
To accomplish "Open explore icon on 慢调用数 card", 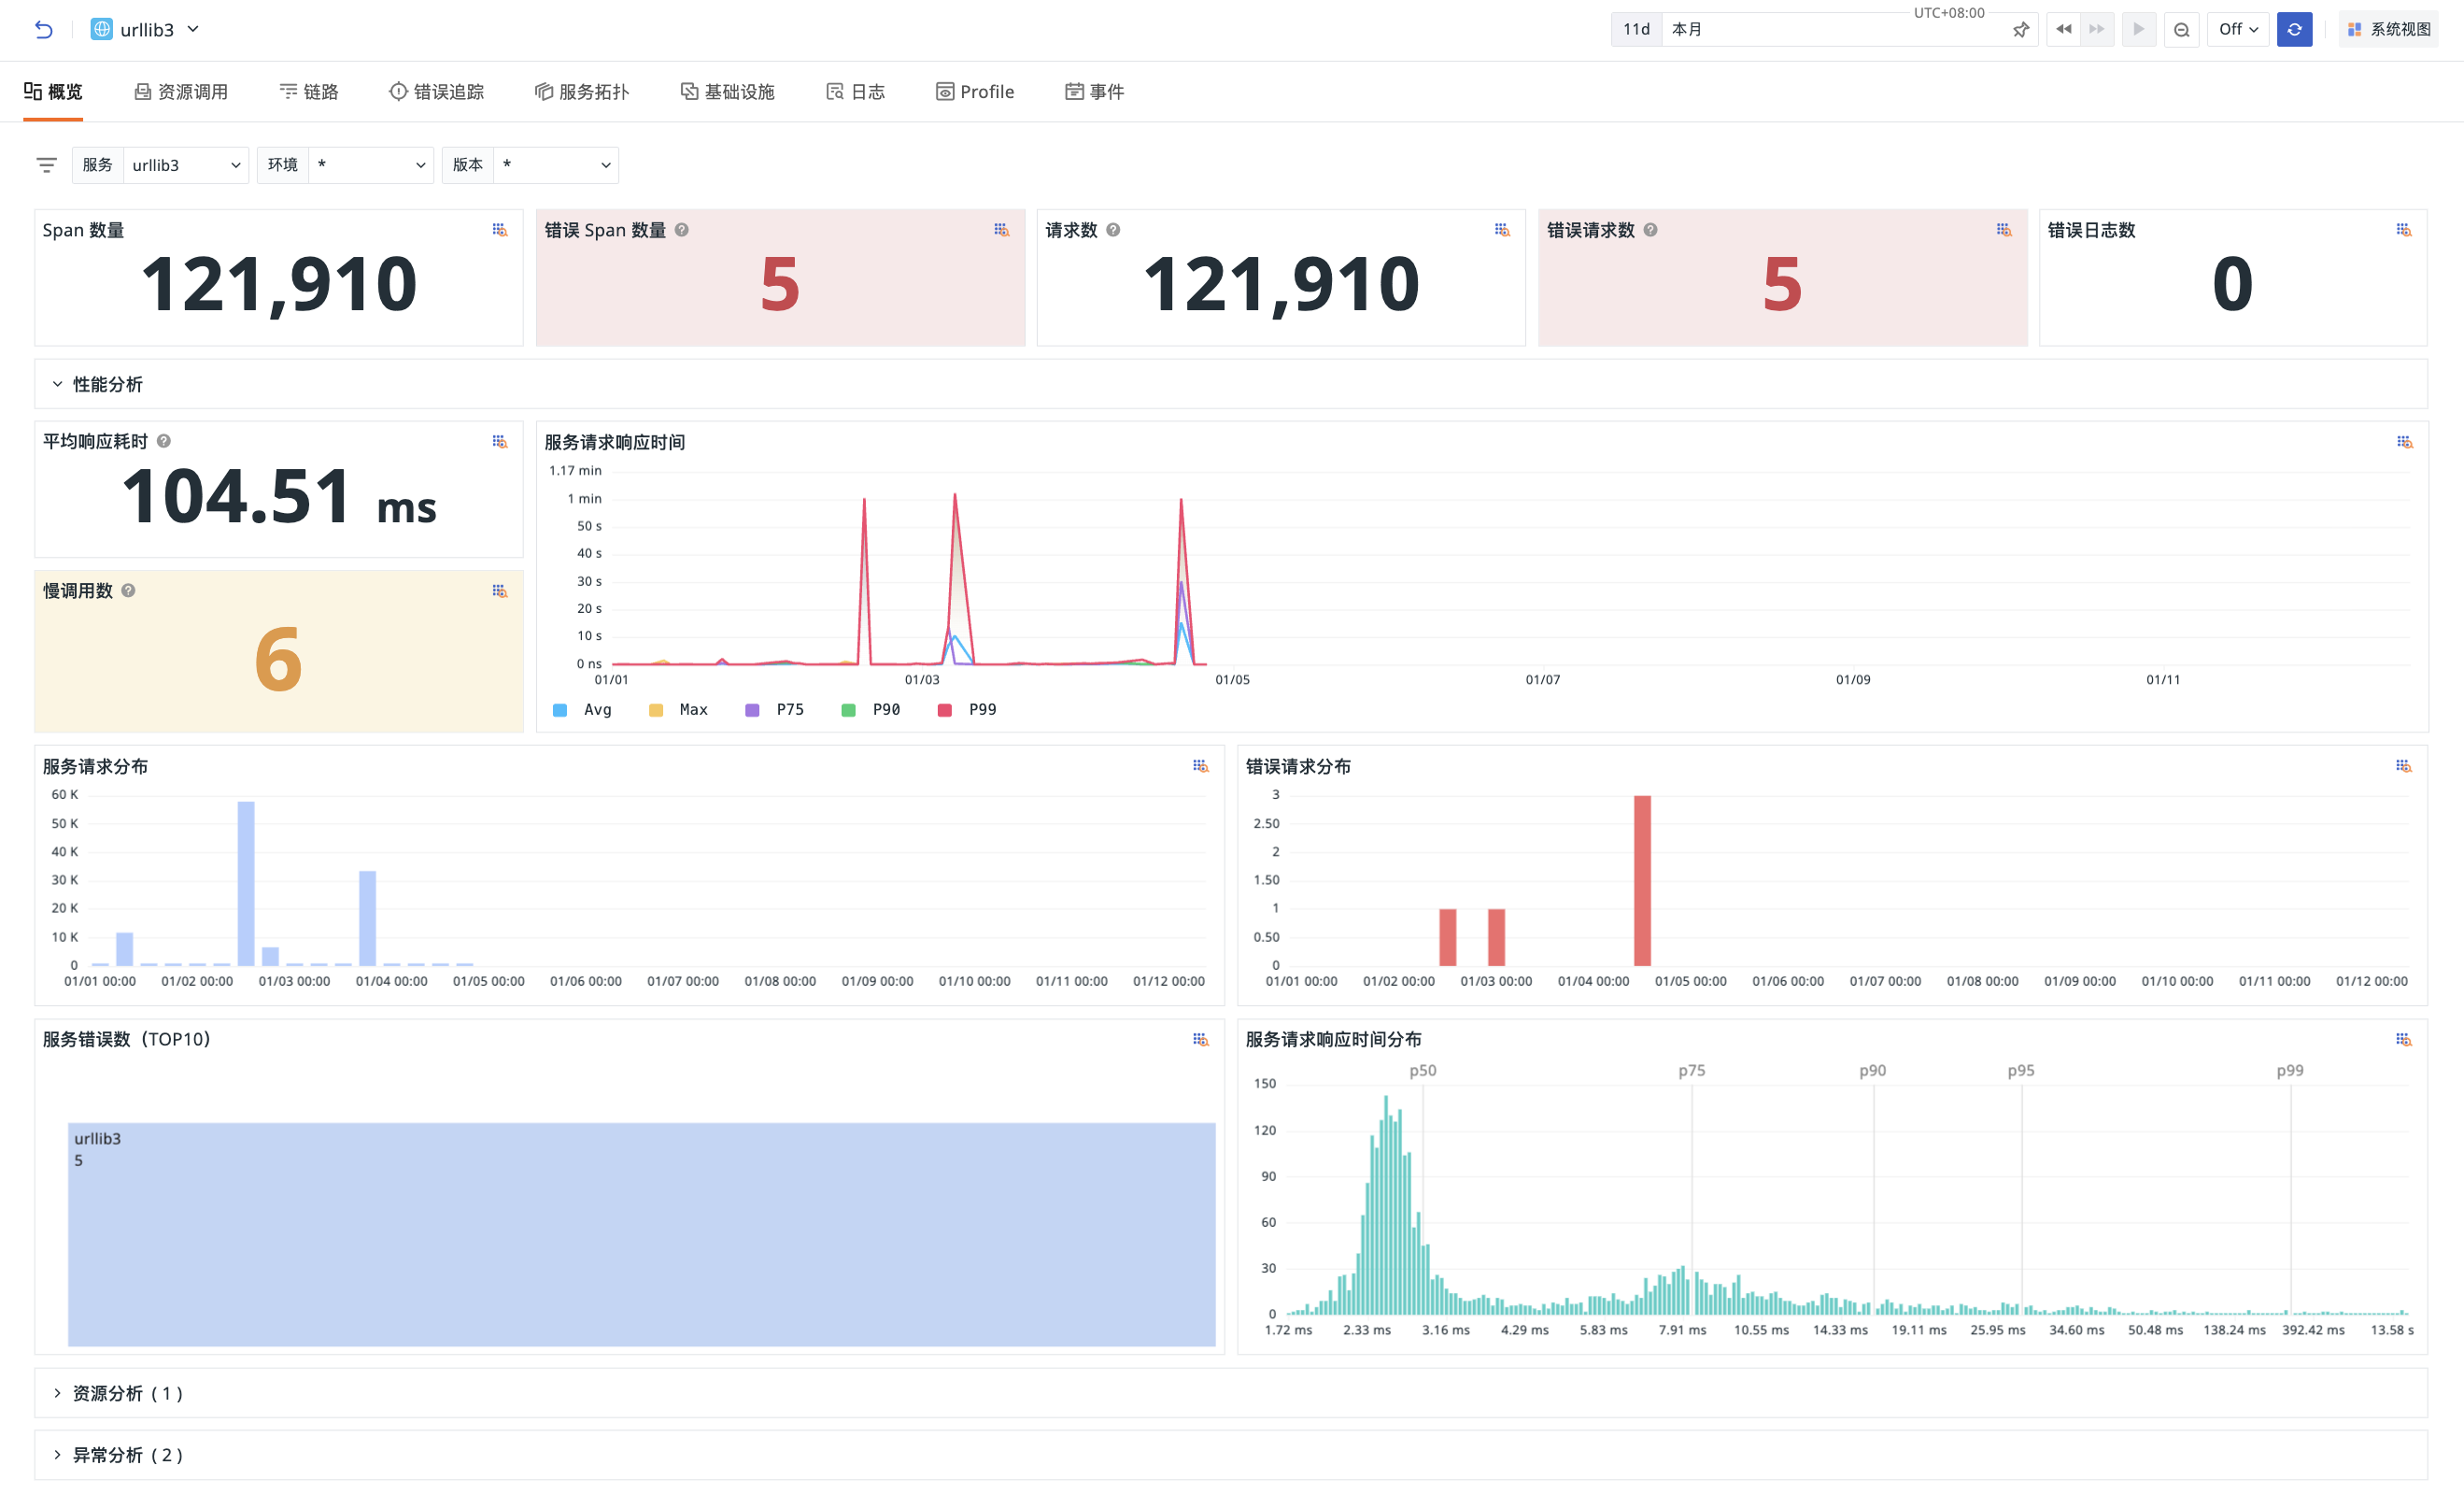I will (500, 591).
